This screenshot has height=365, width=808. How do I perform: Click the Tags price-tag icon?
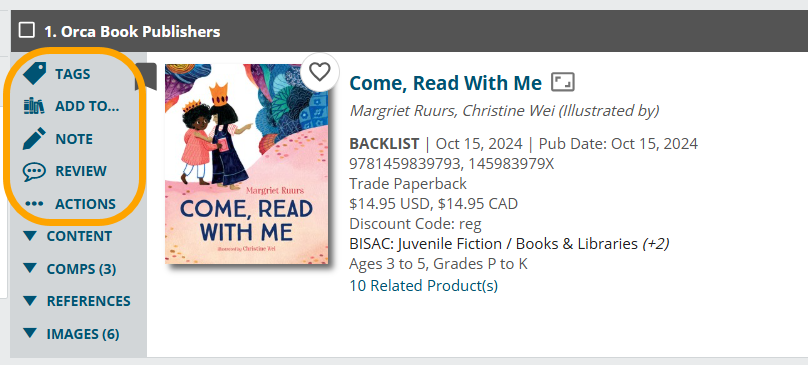tap(35, 74)
